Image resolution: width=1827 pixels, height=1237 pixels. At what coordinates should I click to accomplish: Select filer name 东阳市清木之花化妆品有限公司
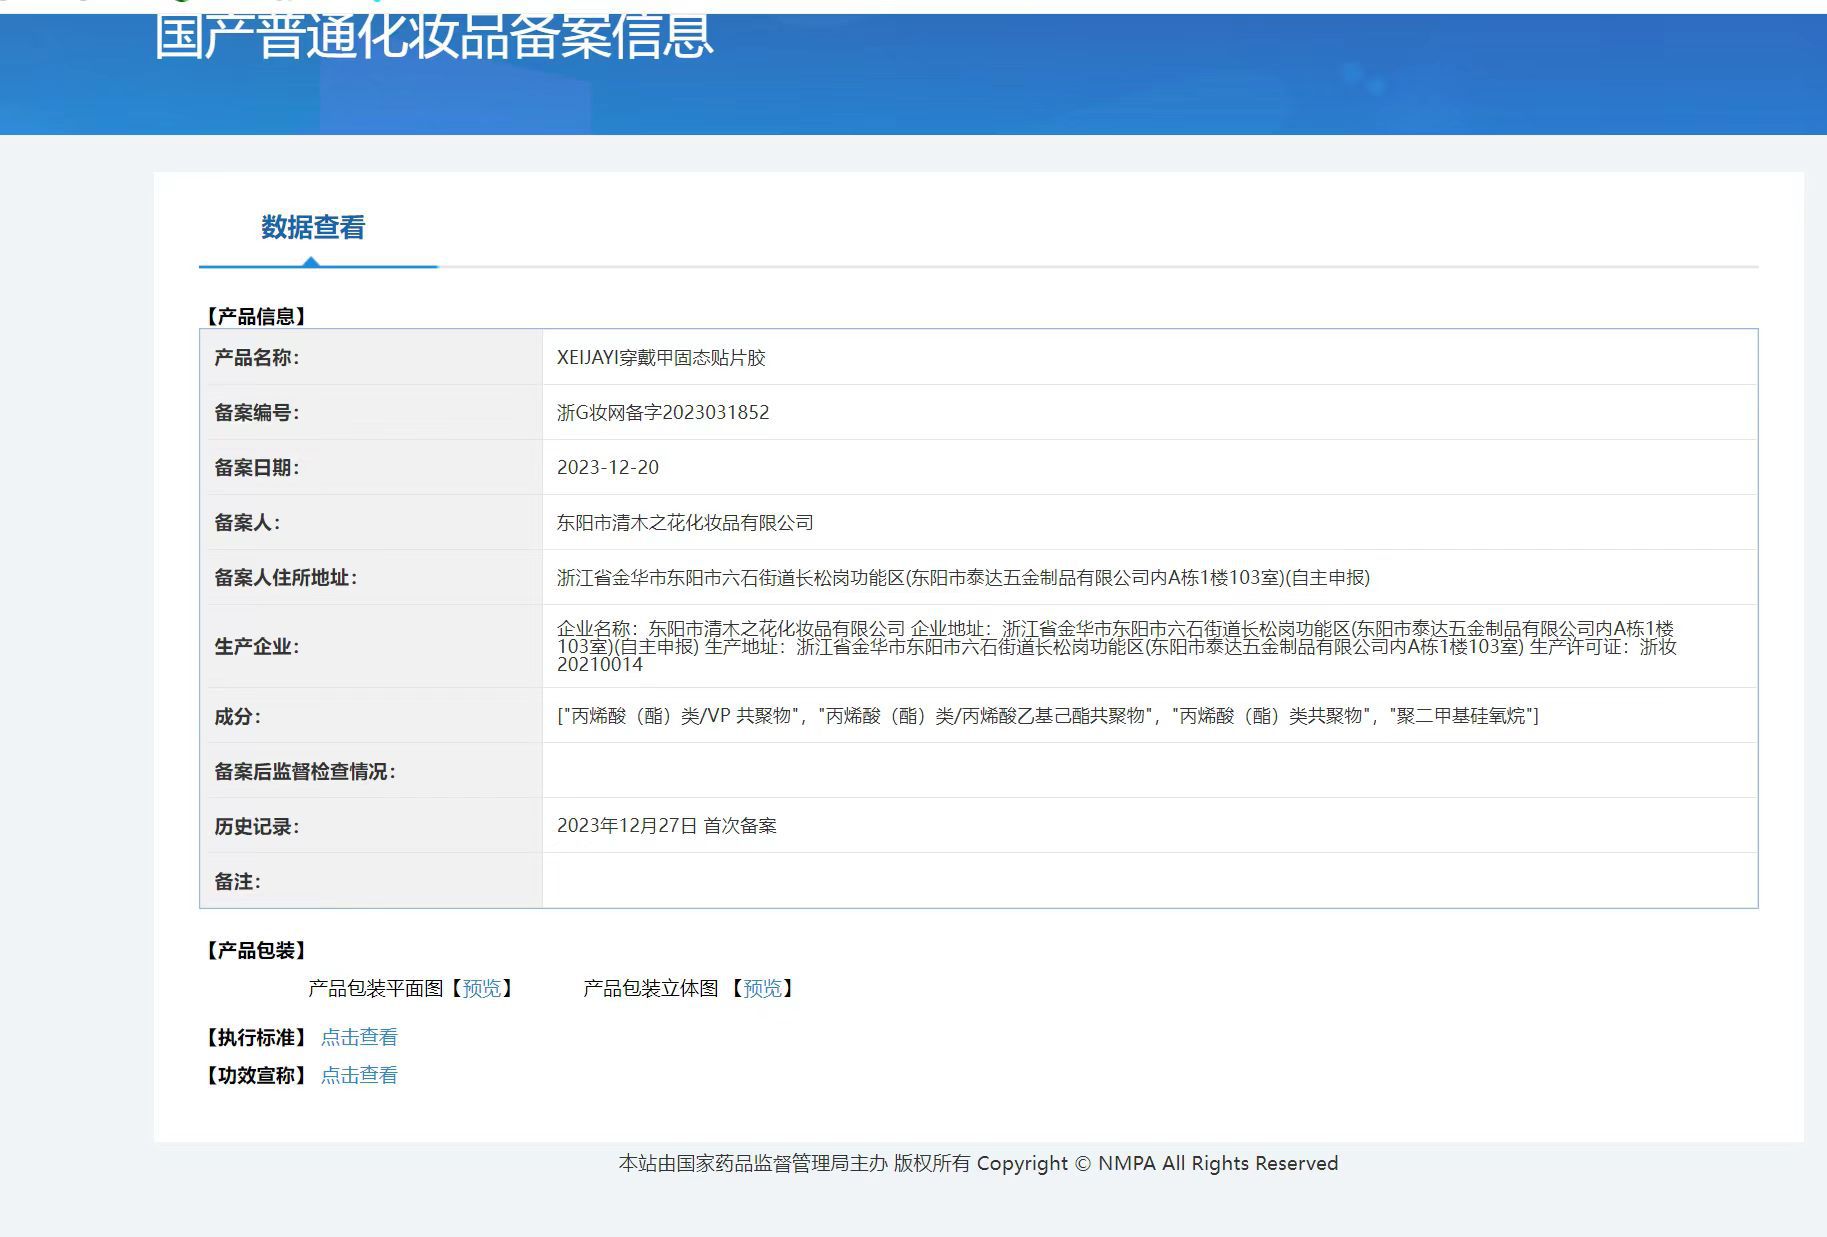[x=685, y=523]
